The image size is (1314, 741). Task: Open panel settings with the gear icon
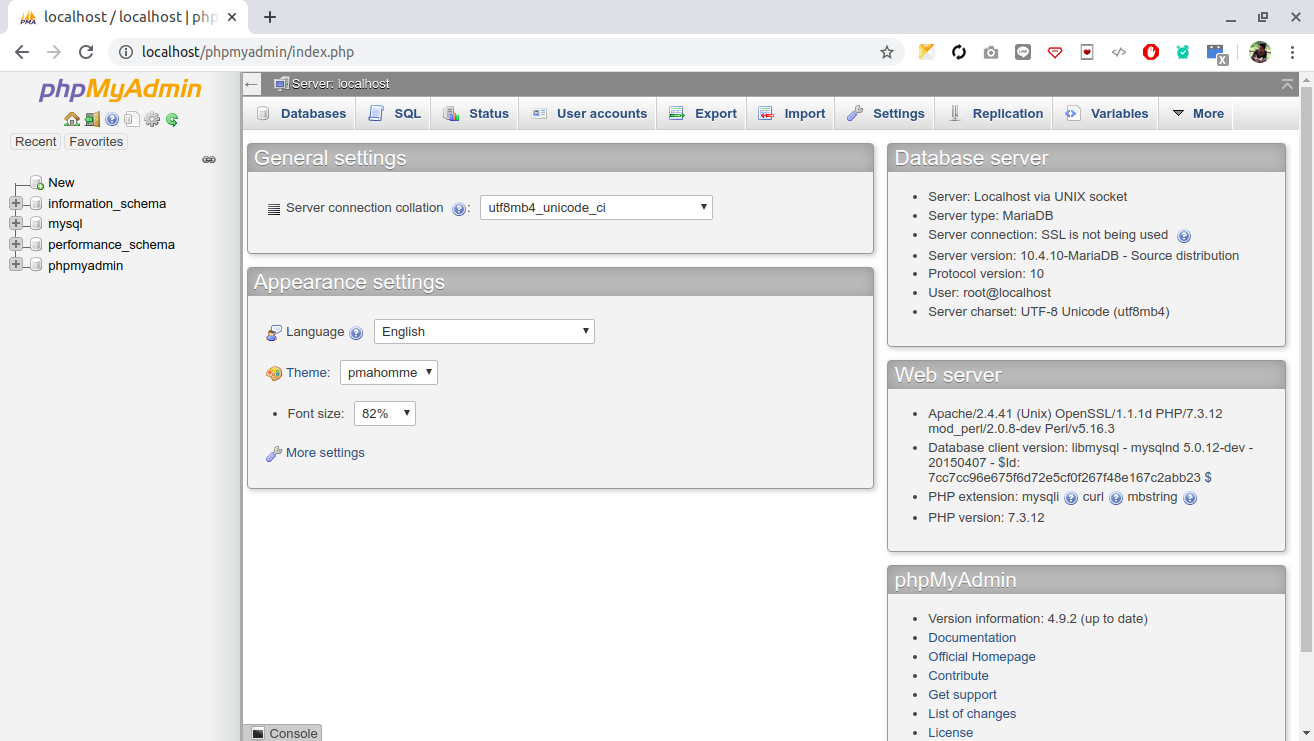(152, 119)
